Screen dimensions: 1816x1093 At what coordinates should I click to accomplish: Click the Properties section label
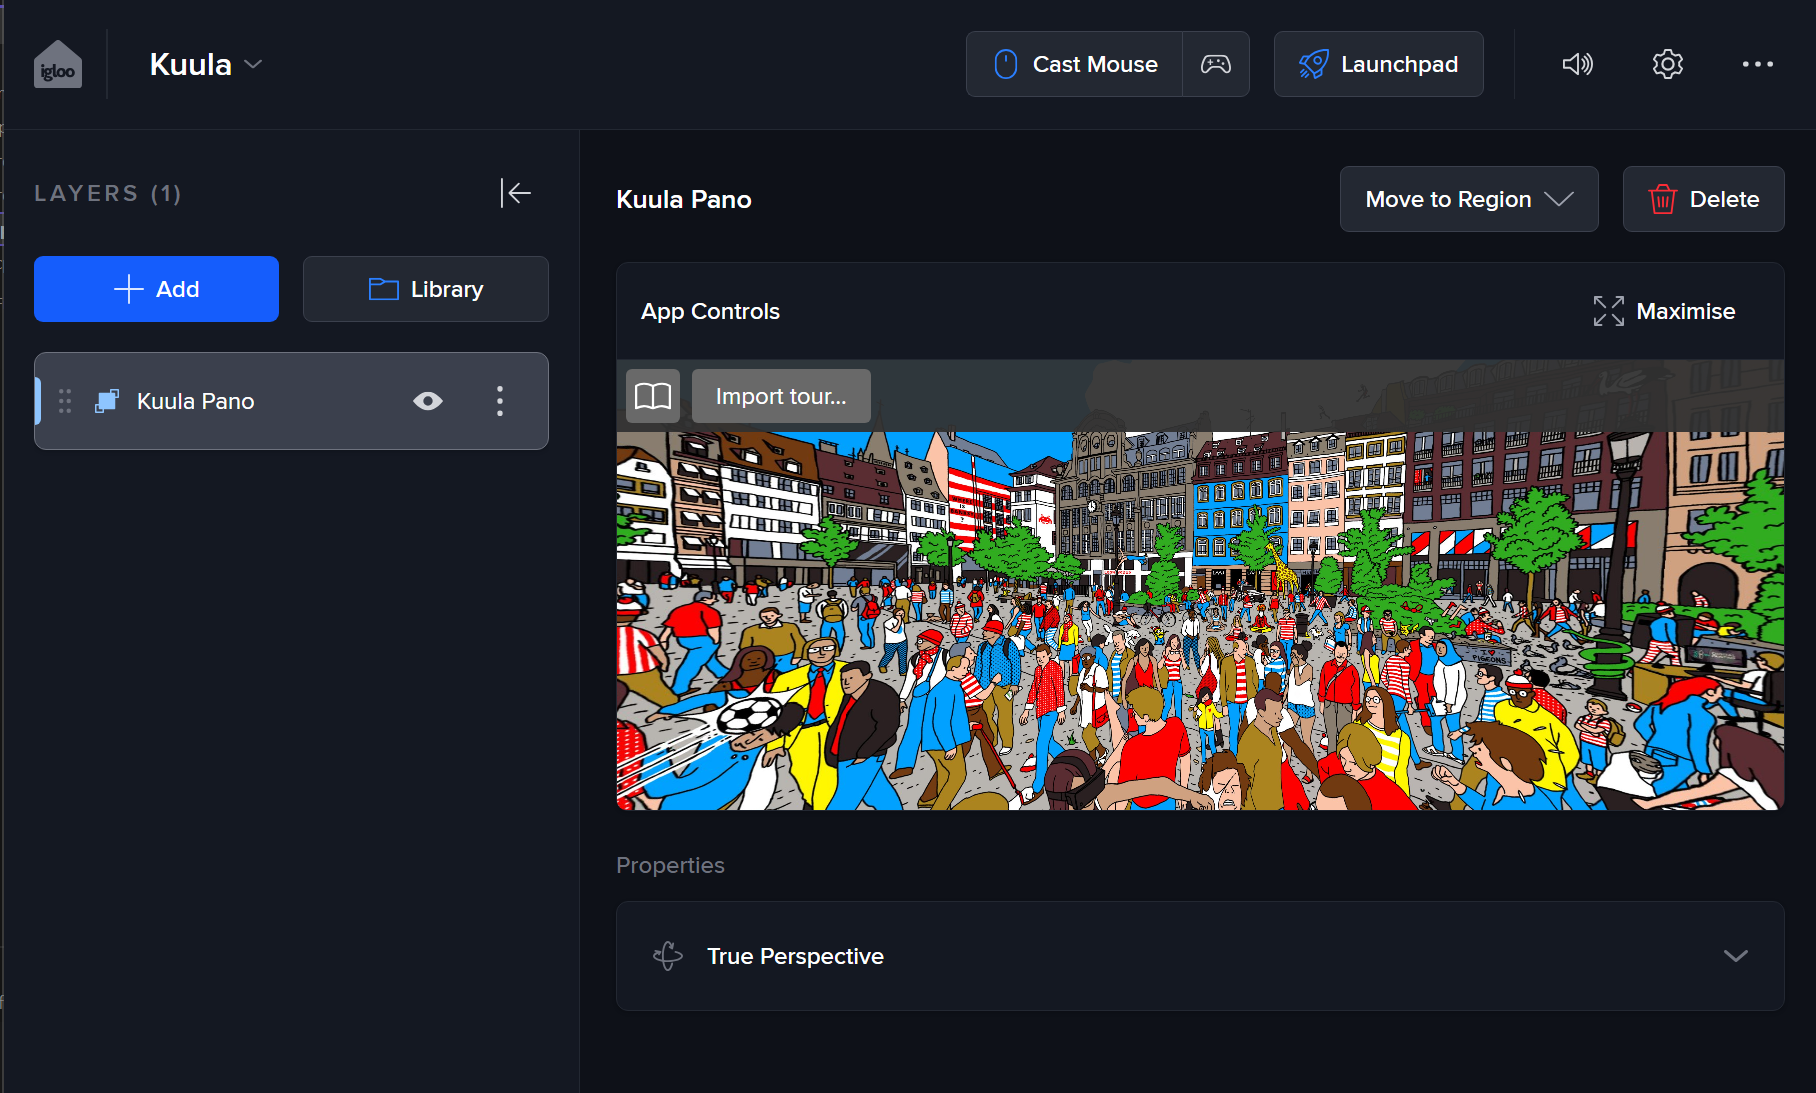[670, 865]
